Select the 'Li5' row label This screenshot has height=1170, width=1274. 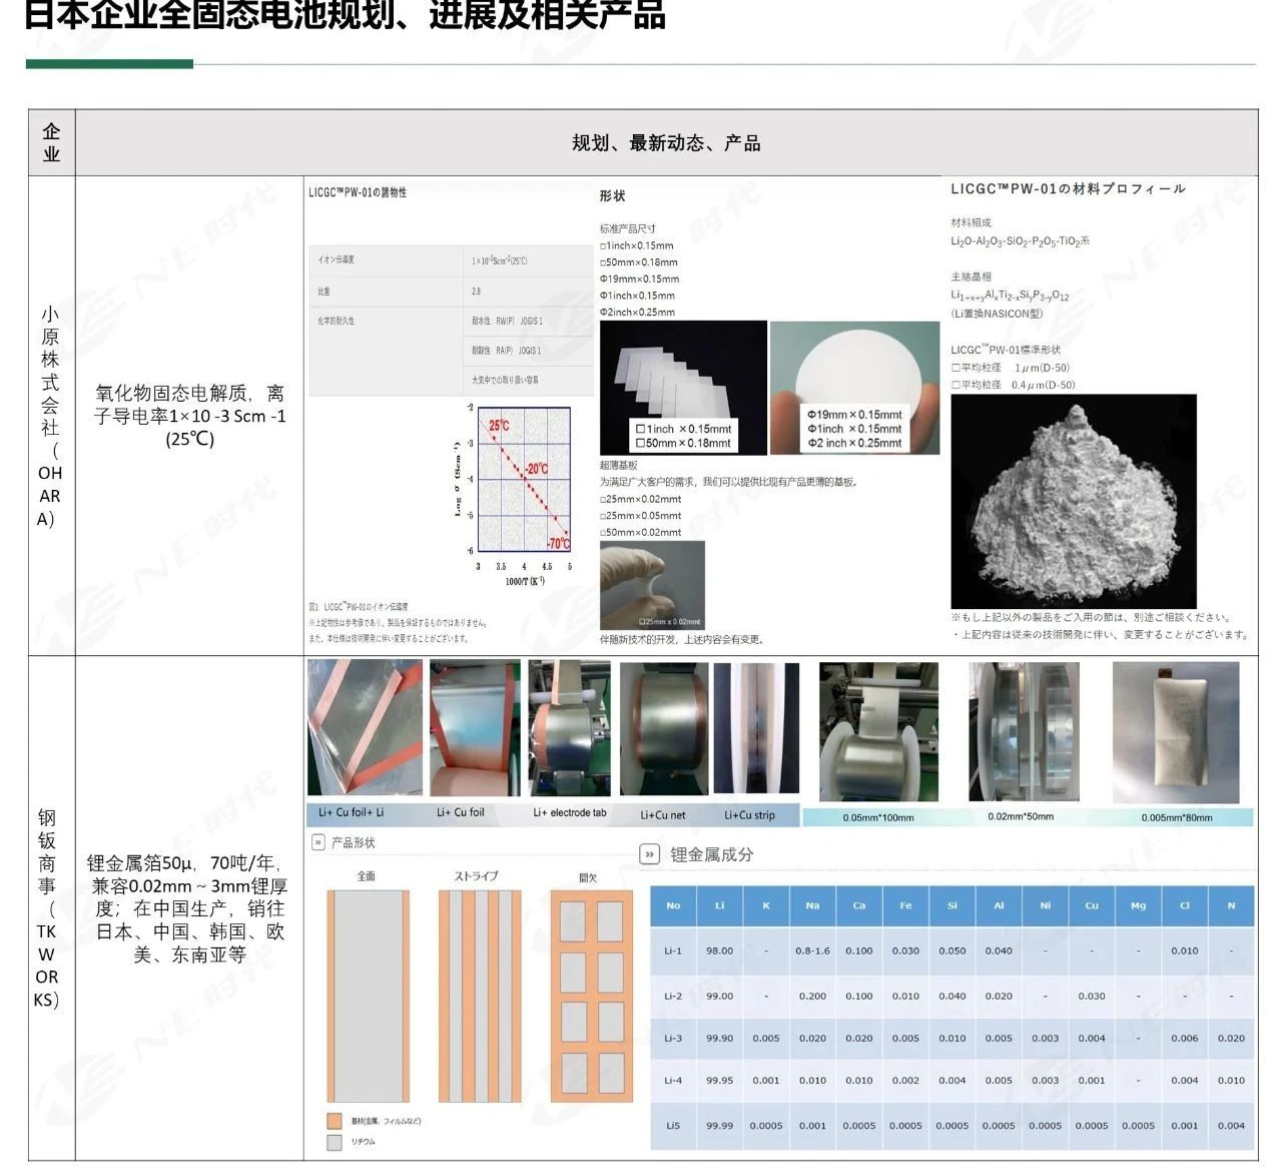673,1125
